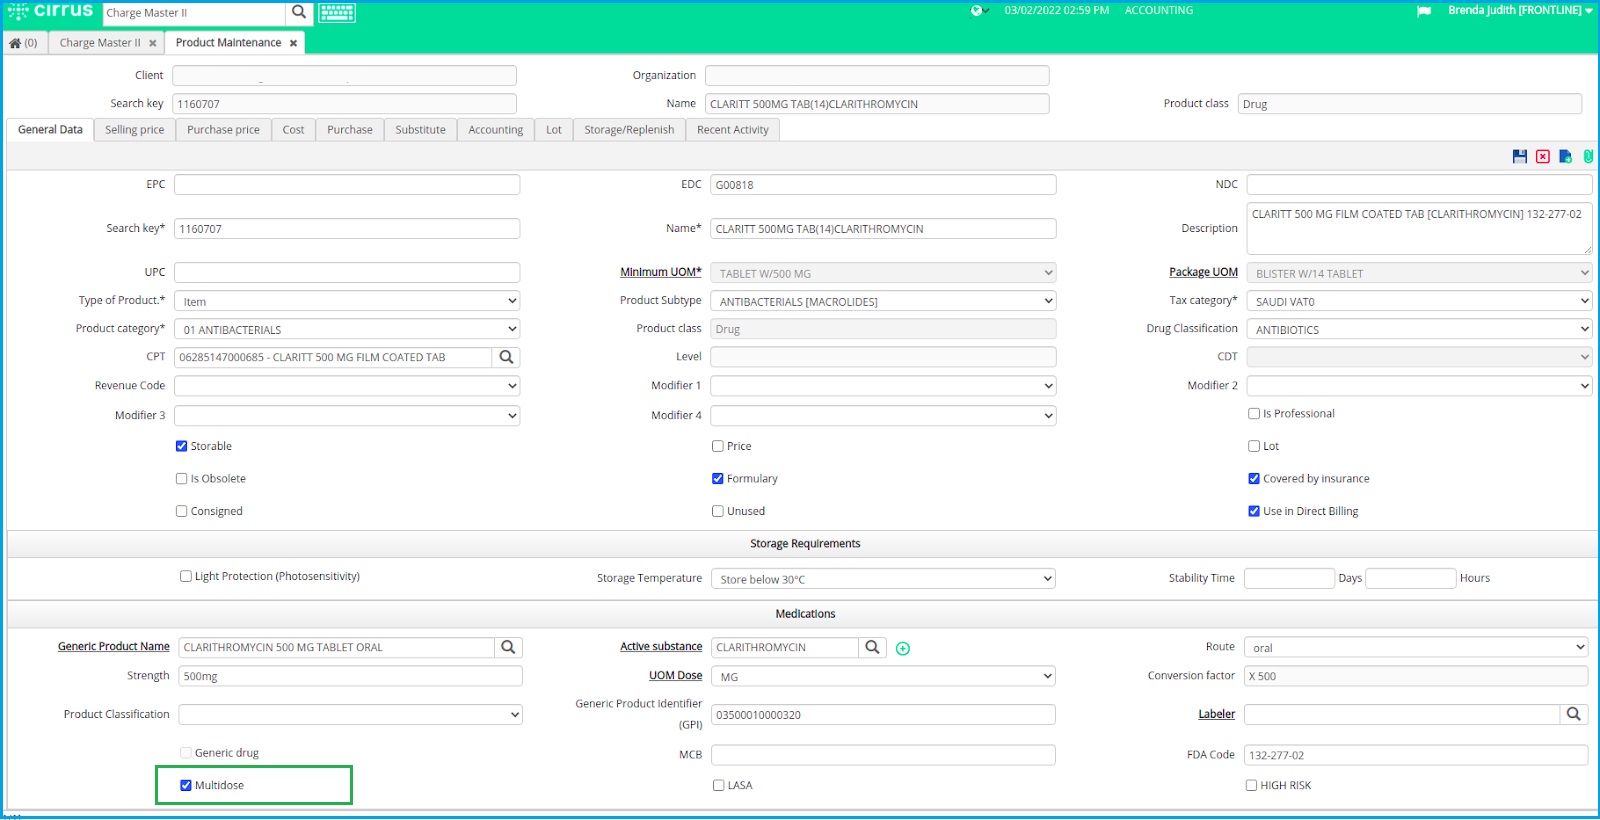The image size is (1600, 820).
Task: Uncheck the Multidose checkbox
Action: click(186, 786)
